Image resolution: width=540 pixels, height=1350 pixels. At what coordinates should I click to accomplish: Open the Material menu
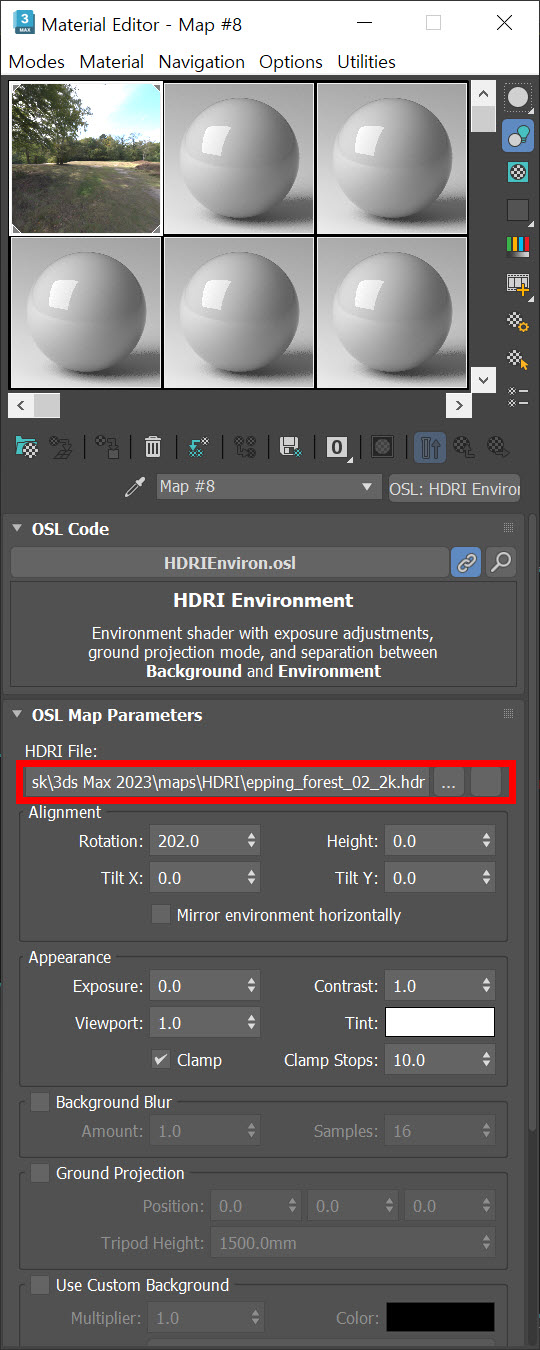(112, 62)
